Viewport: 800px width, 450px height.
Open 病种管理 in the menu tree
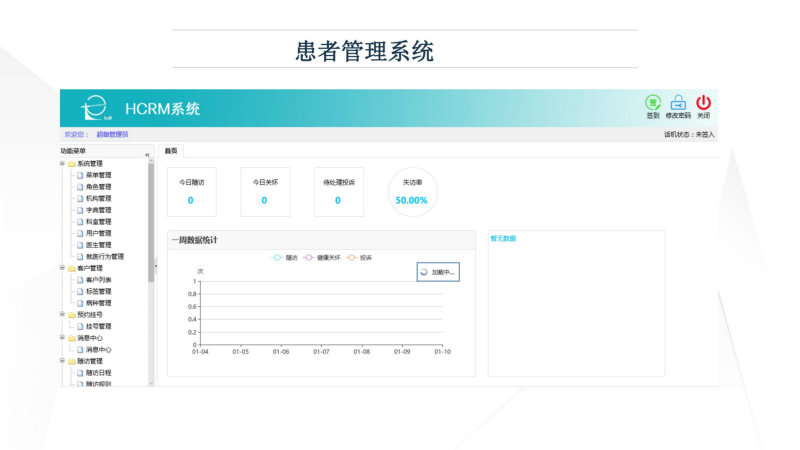pos(98,303)
